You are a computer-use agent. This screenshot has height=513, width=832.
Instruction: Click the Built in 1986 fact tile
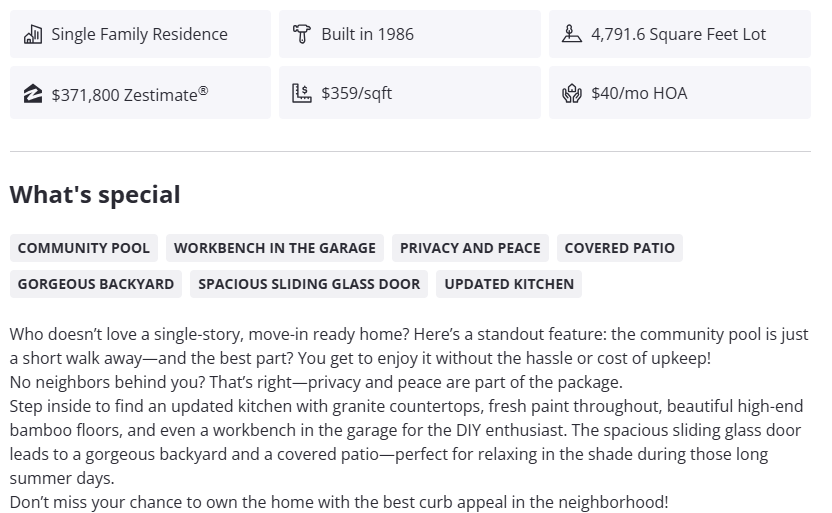tap(410, 34)
